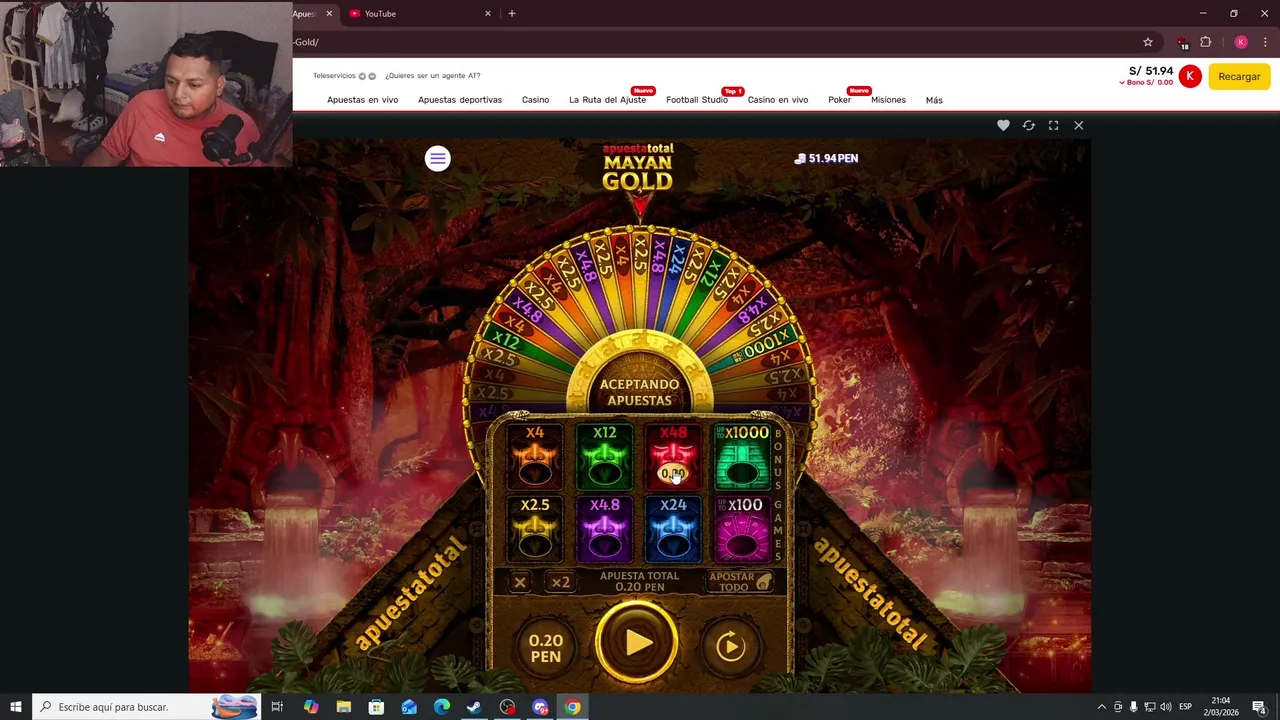Viewport: 1280px width, 720px height.
Task: Spin the wheel with golden play button
Action: click(x=637, y=643)
